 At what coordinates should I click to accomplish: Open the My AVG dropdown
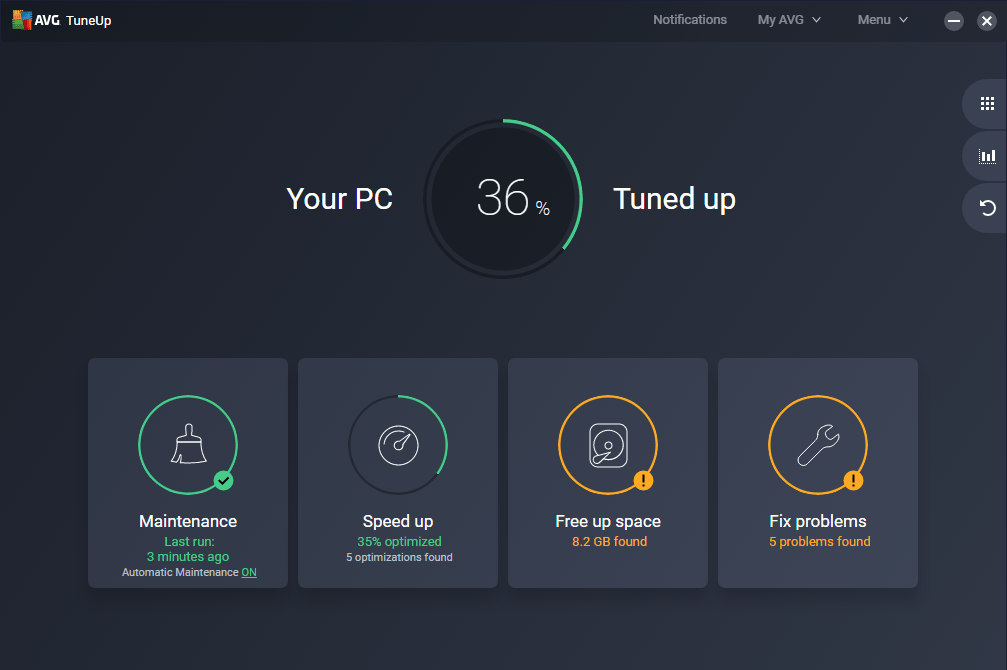(781, 19)
